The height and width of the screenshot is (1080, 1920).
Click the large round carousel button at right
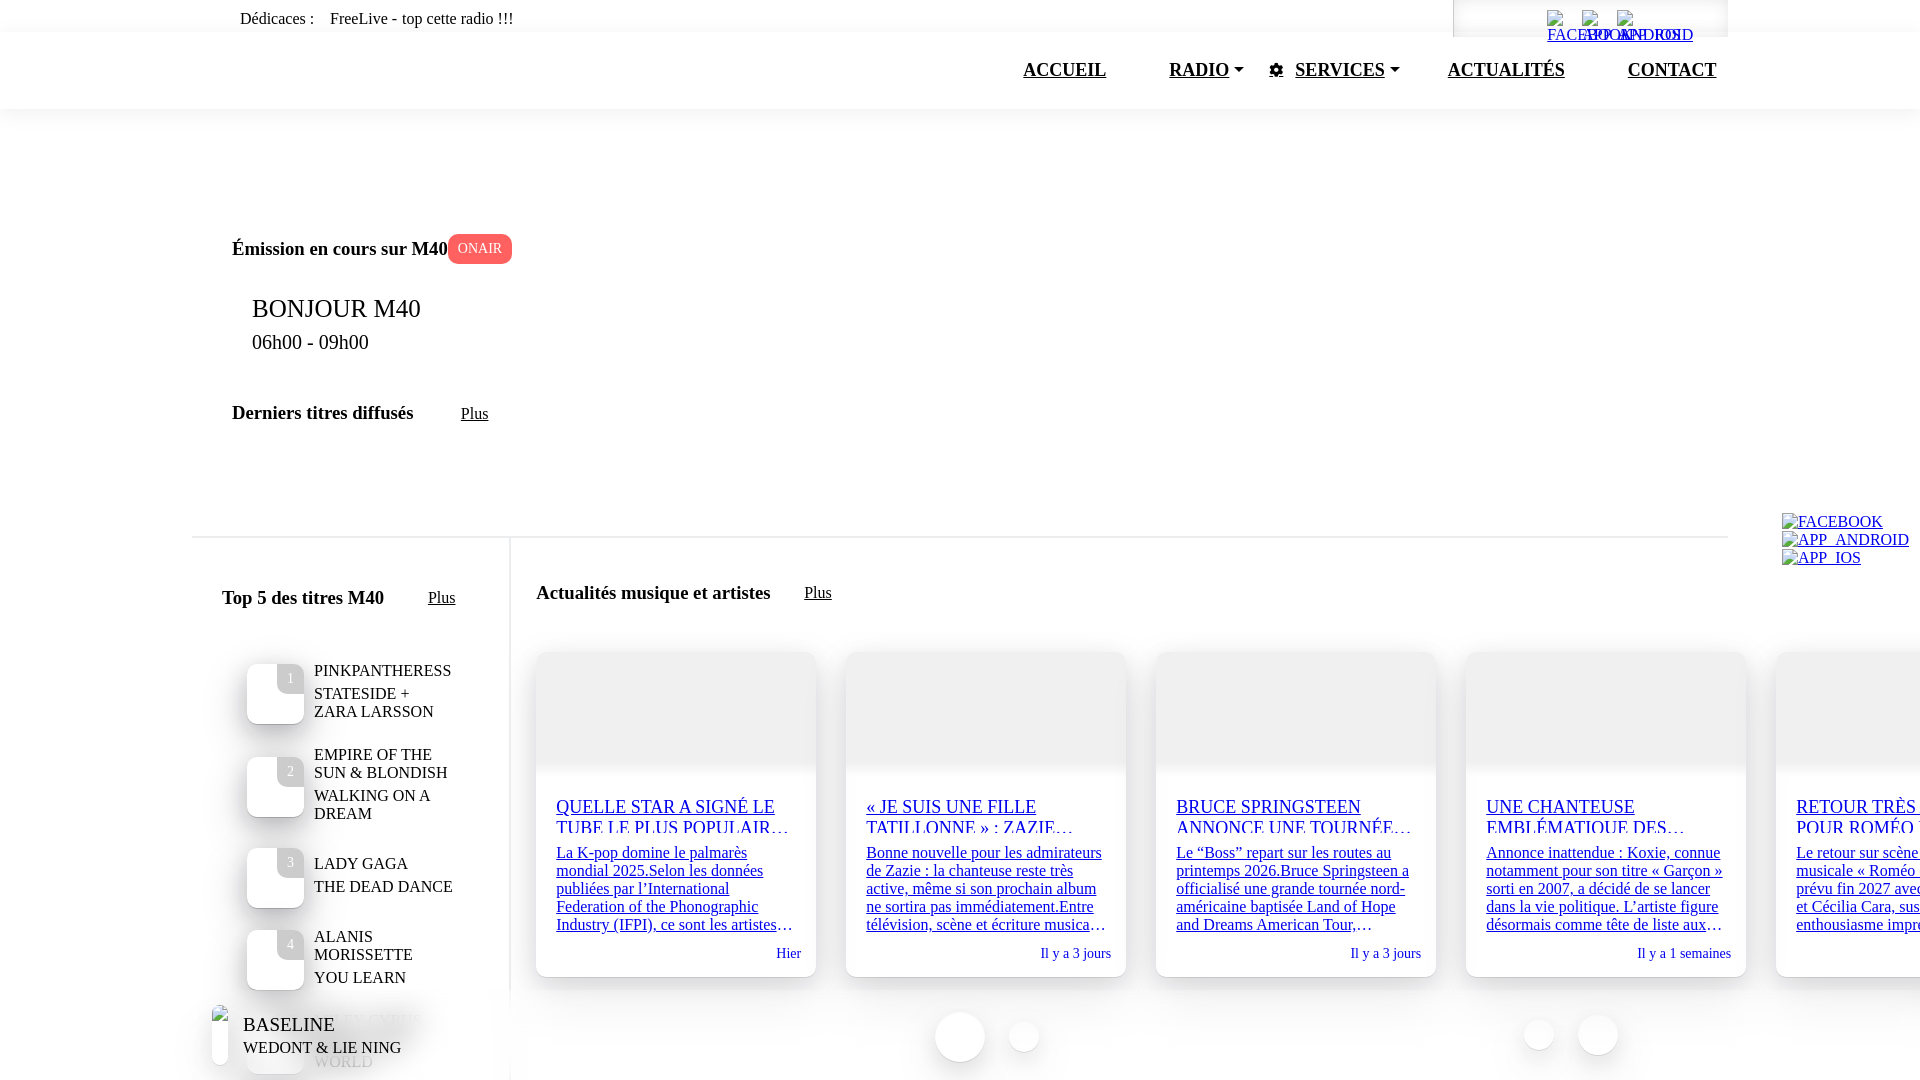[1597, 1034]
